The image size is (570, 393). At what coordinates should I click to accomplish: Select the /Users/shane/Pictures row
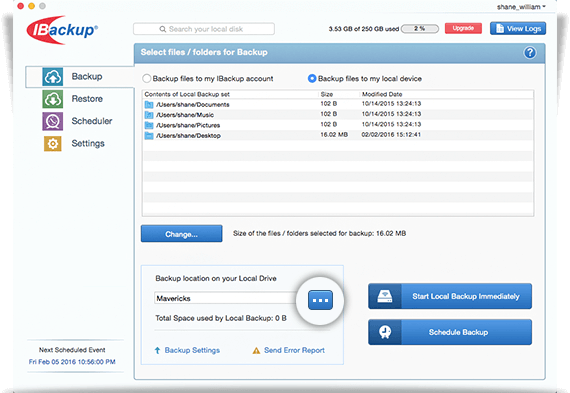(x=338, y=125)
